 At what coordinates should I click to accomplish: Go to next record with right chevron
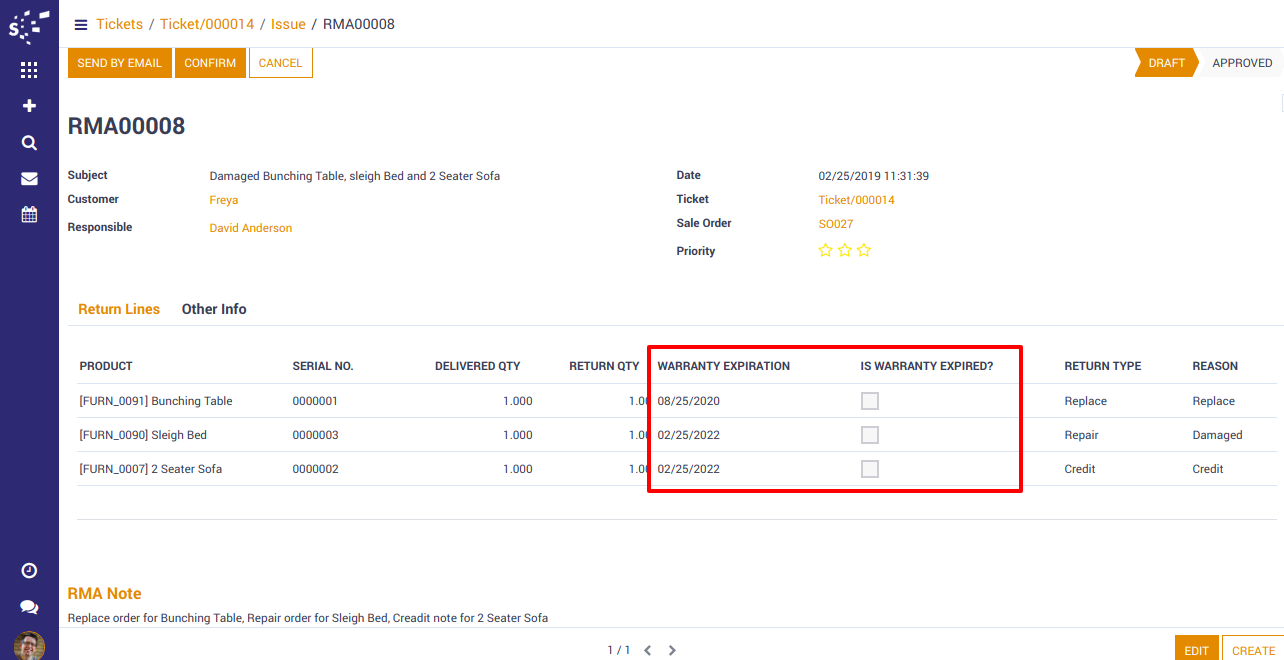[672, 650]
